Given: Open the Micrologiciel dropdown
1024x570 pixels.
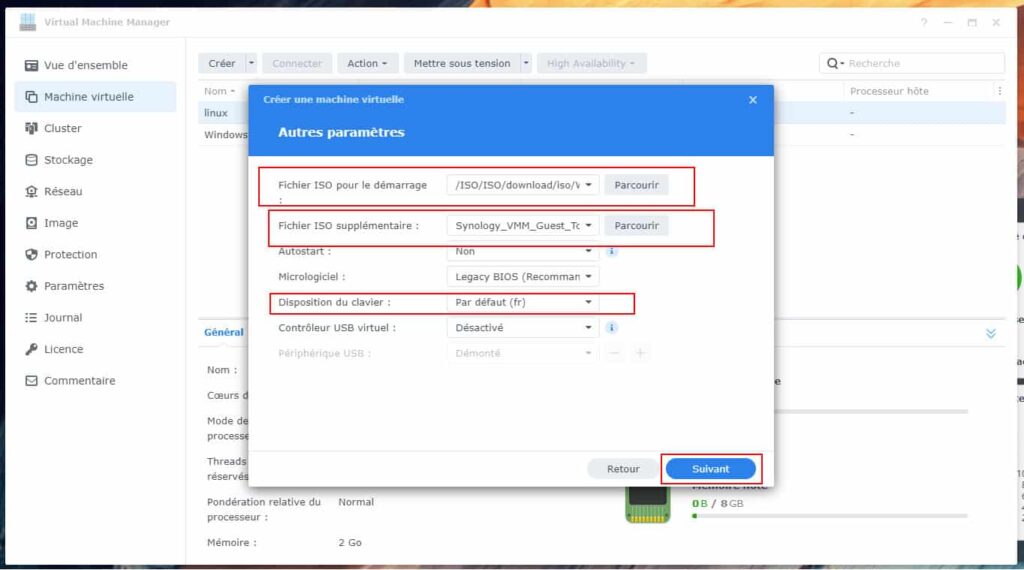Looking at the screenshot, I should (522, 277).
